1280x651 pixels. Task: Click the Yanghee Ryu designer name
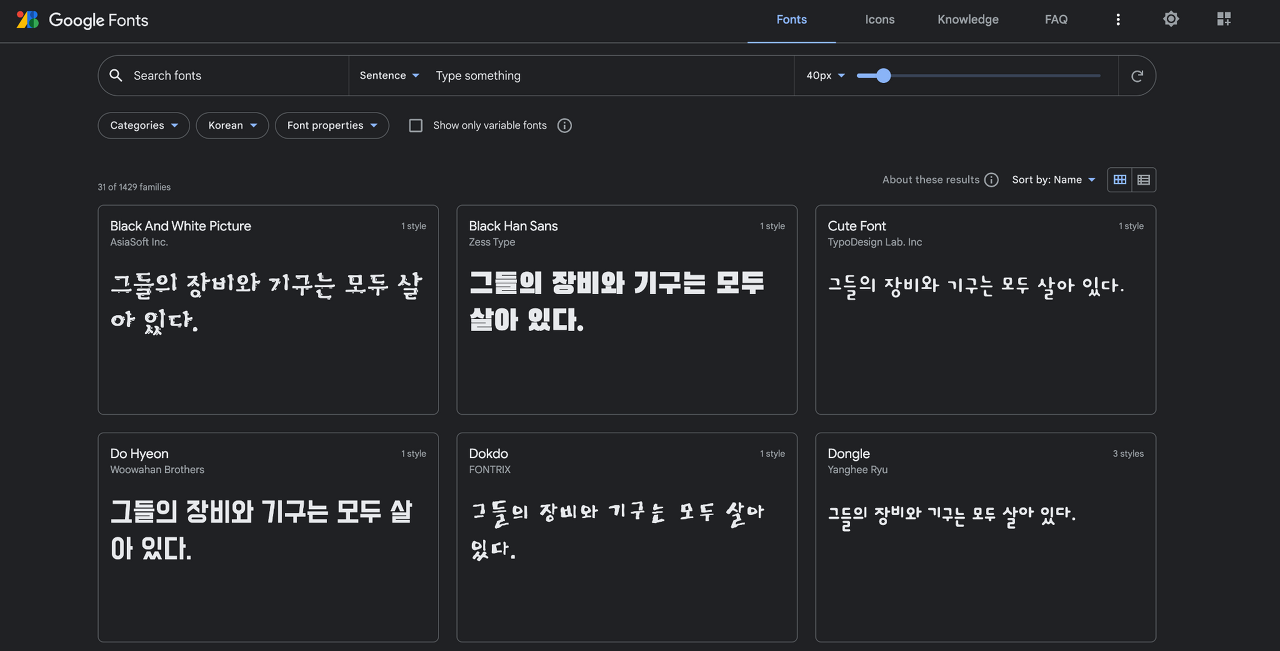[858, 470]
